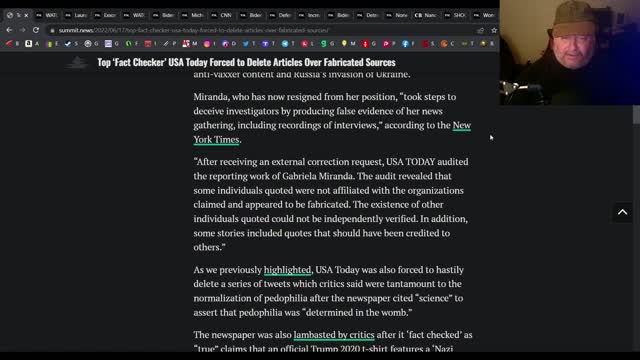Close the active summit.news tab
Screen dimensions: 640x360
click(26, 15)
